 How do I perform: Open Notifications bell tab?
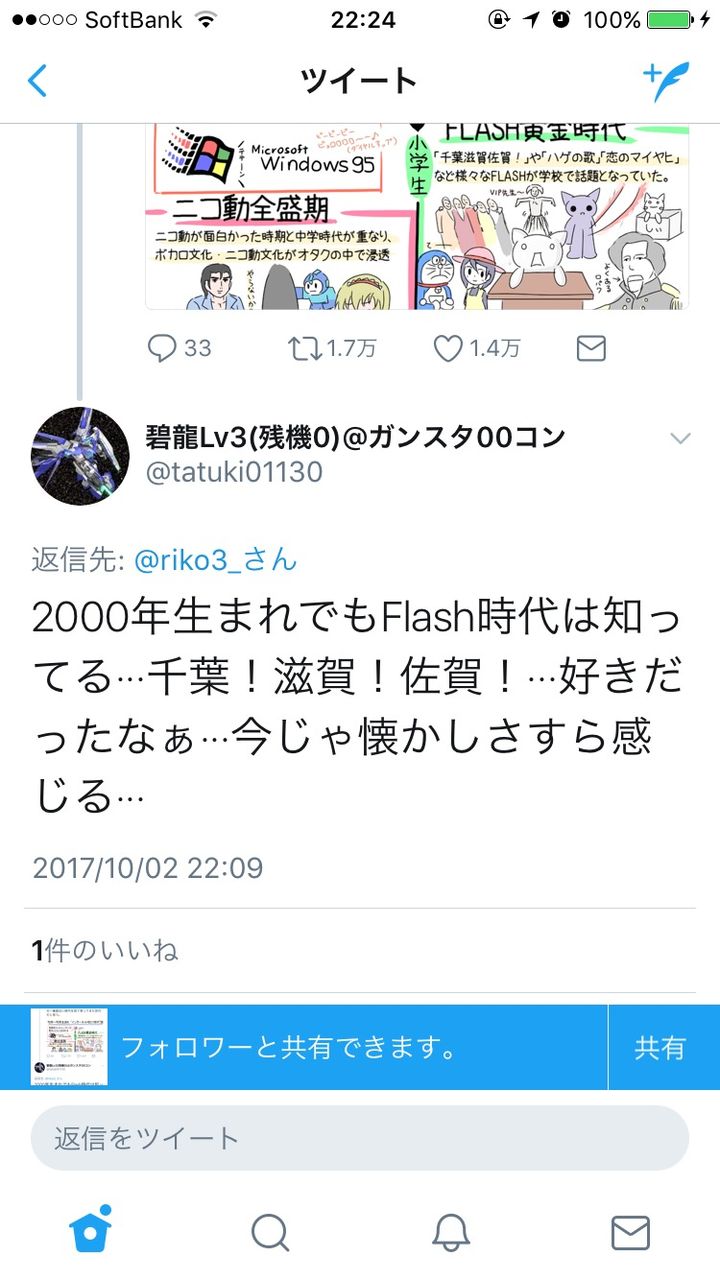pos(450,1233)
